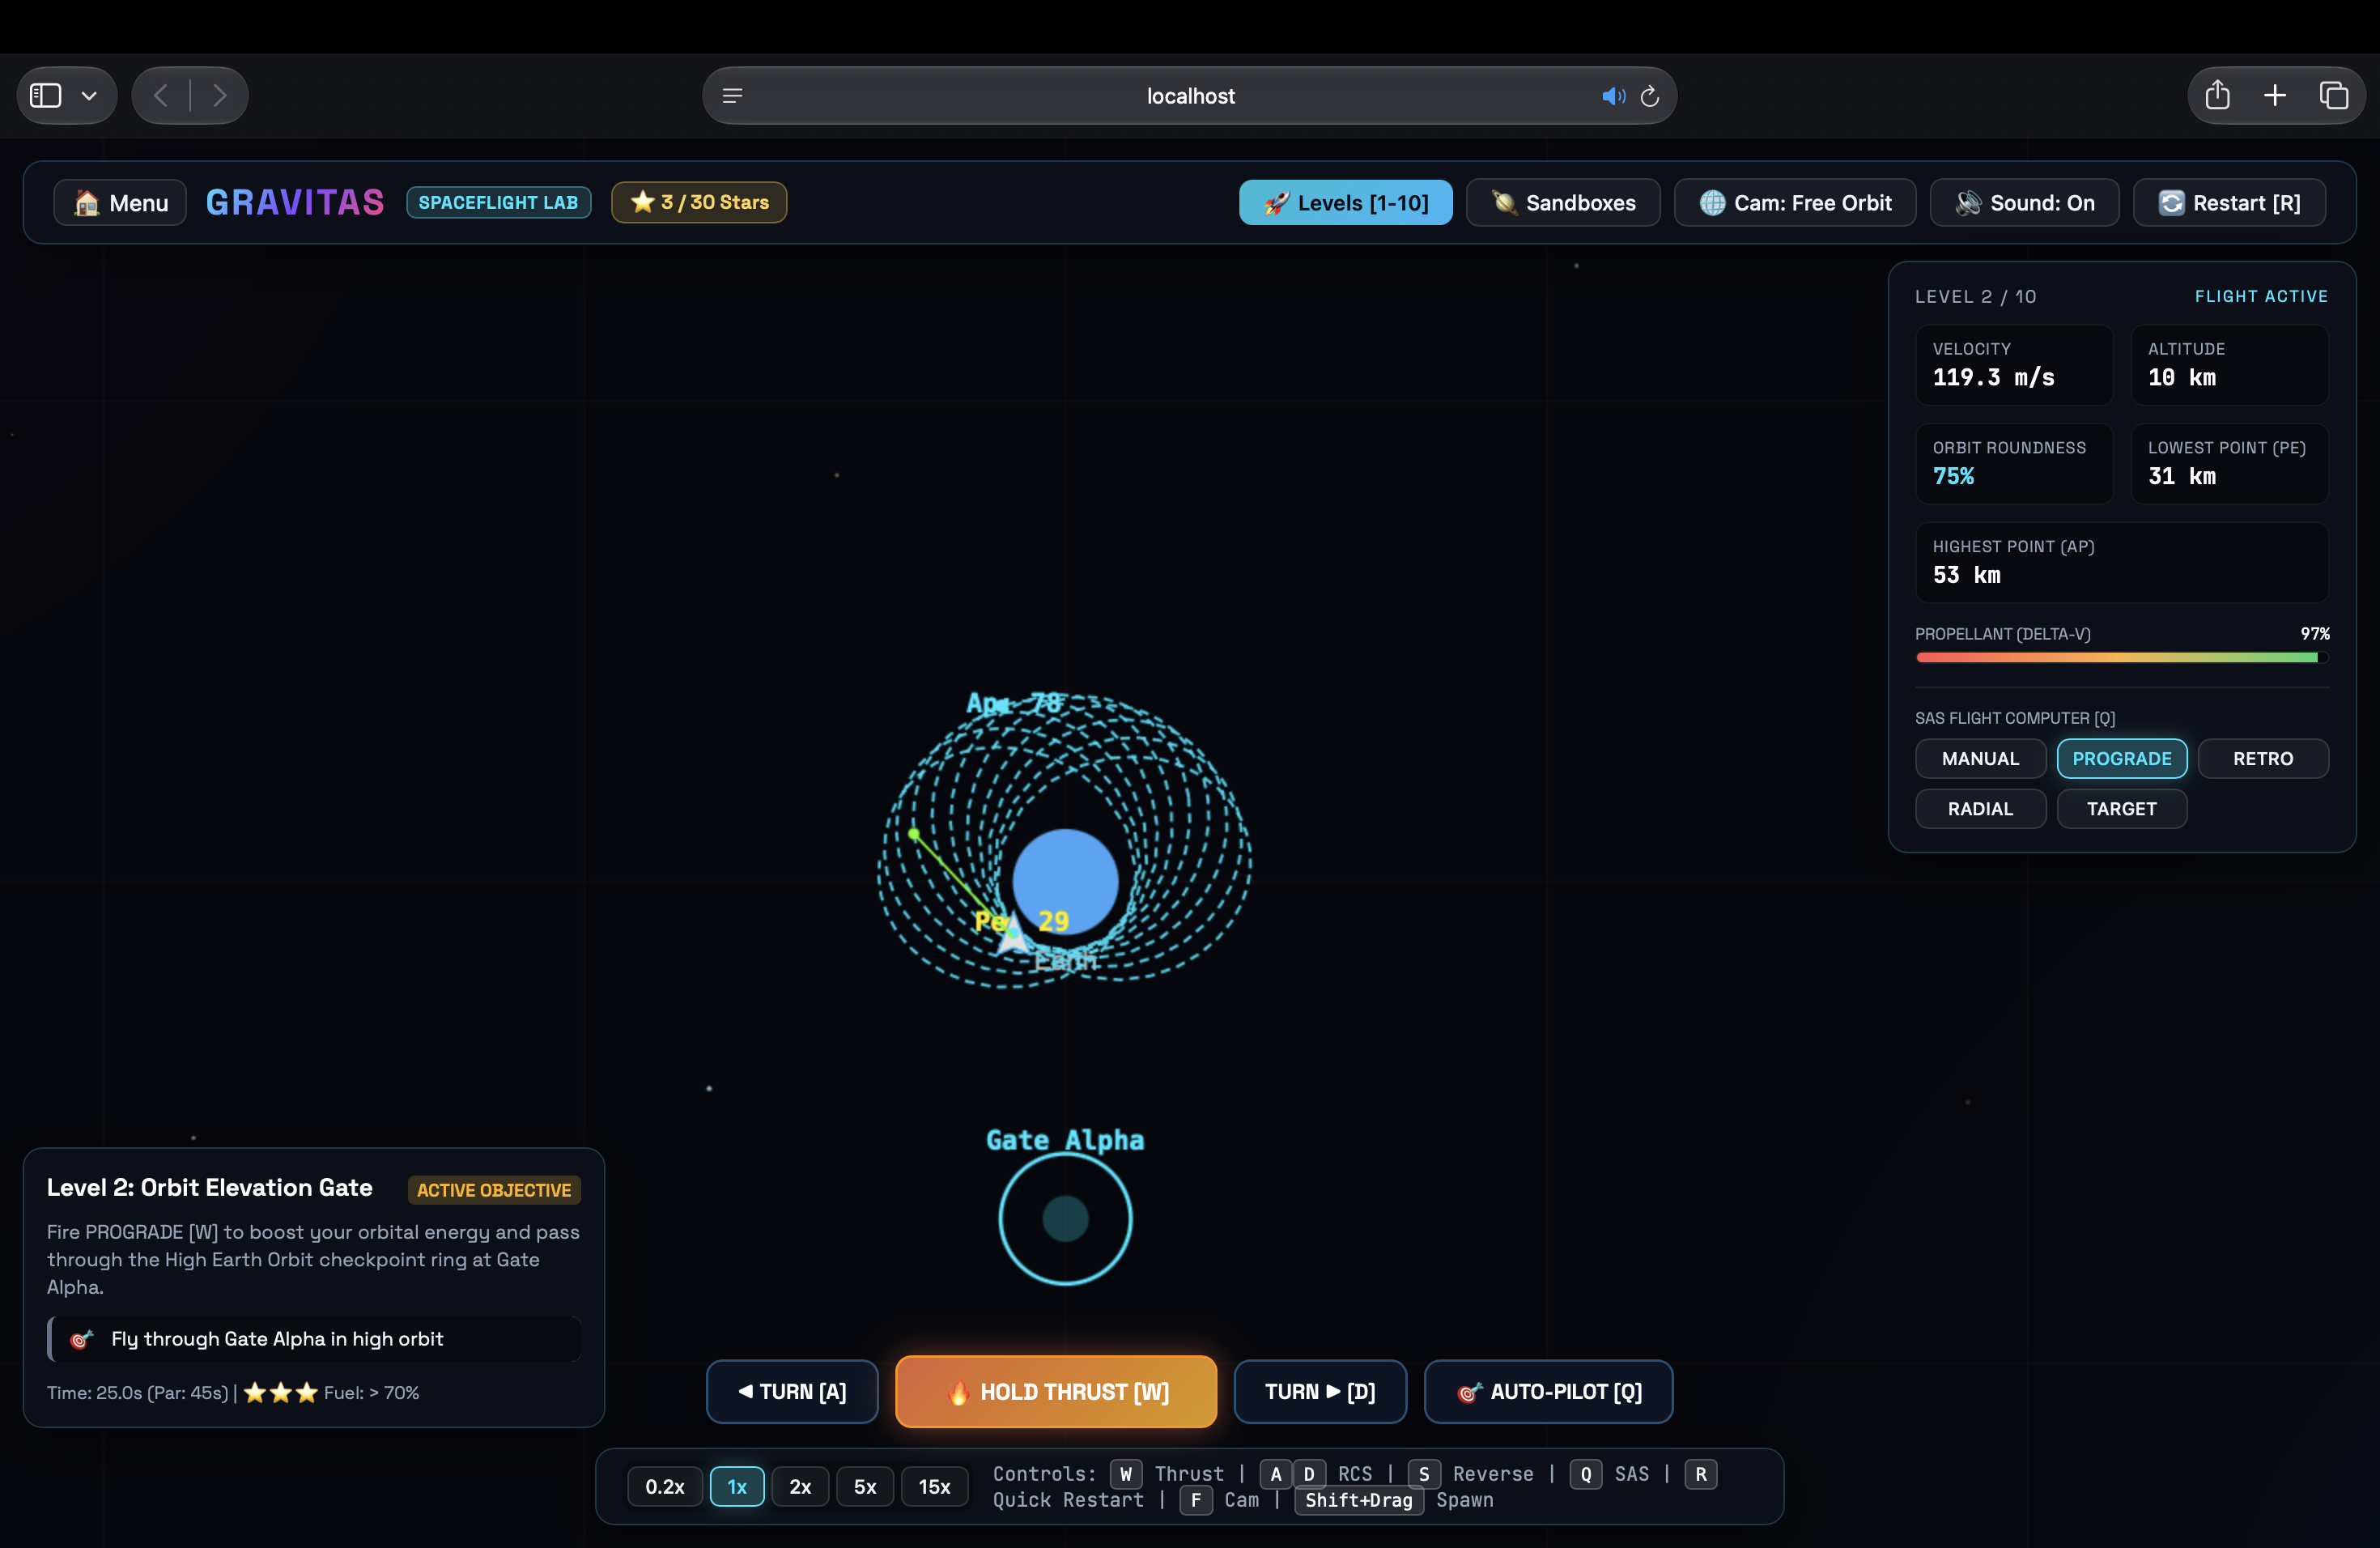This screenshot has height=1548, width=2380.
Task: Toggle Sound: On off
Action: (x=2024, y=203)
